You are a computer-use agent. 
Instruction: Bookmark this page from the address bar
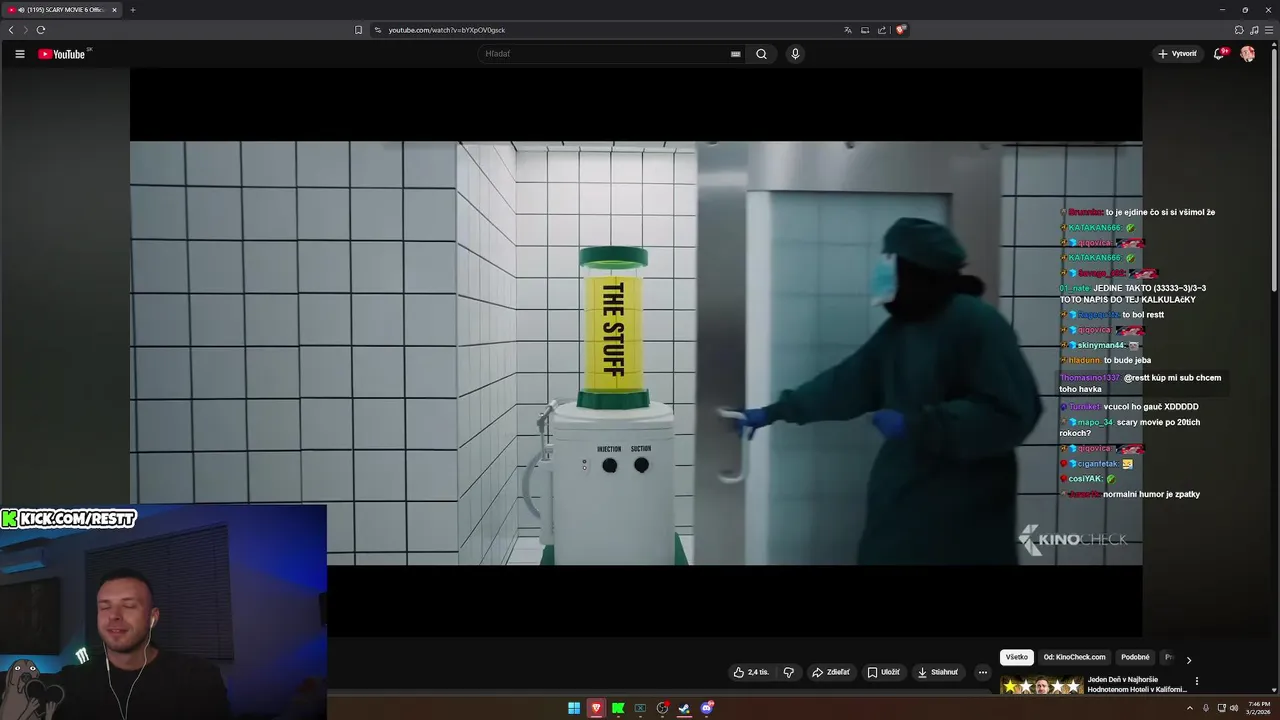pyautogui.click(x=358, y=30)
